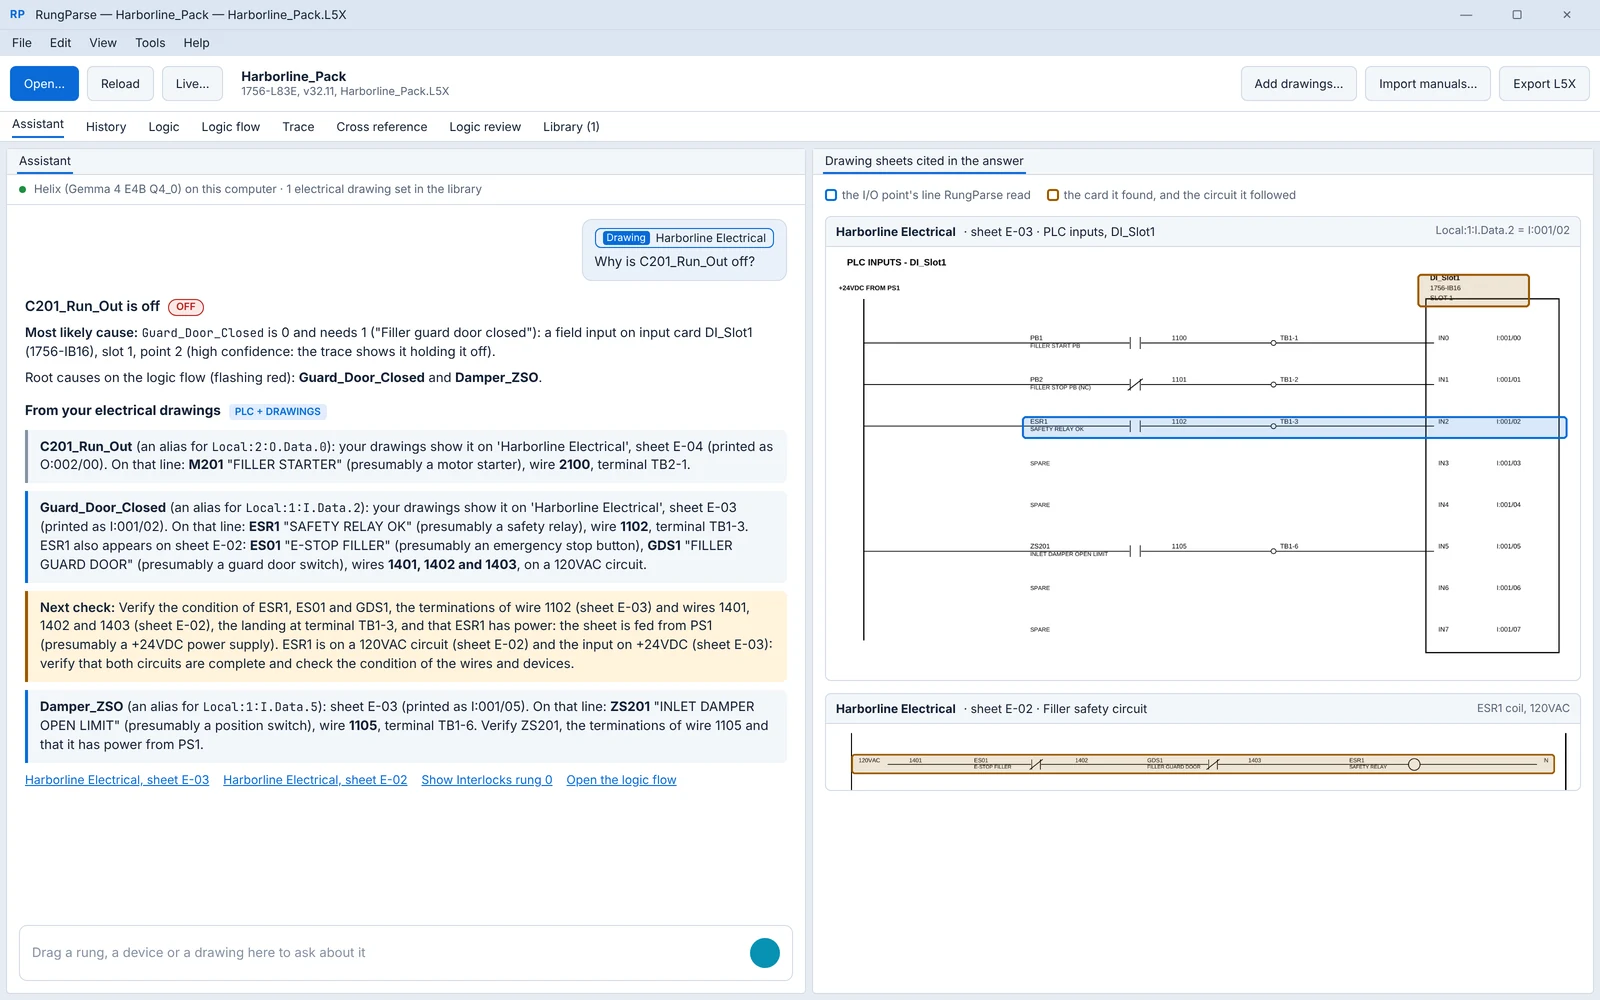Image resolution: width=1600 pixels, height=1000 pixels.
Task: Reload the Harborline_Pack project
Action: click(x=120, y=84)
